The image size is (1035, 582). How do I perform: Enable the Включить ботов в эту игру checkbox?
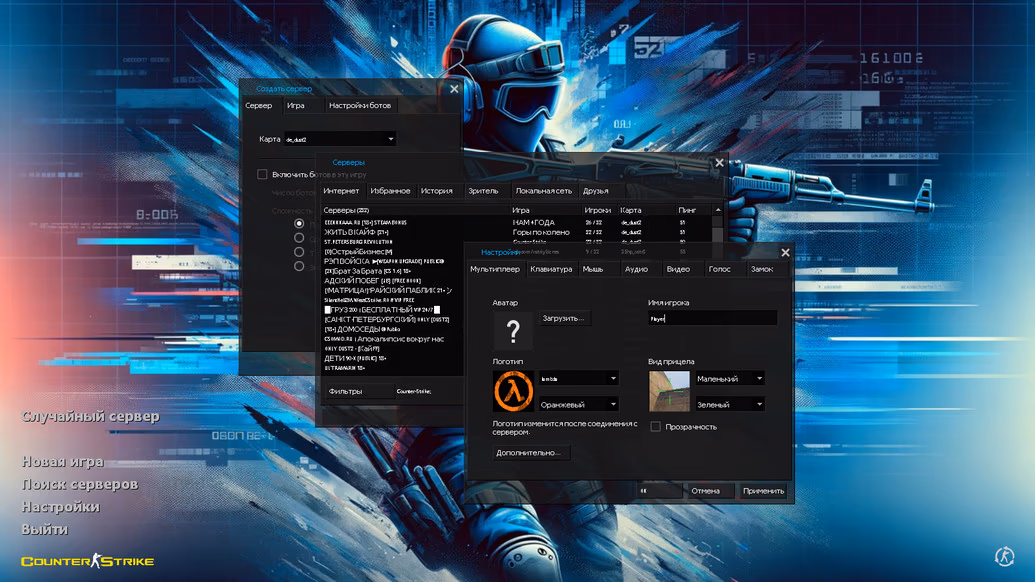262,174
